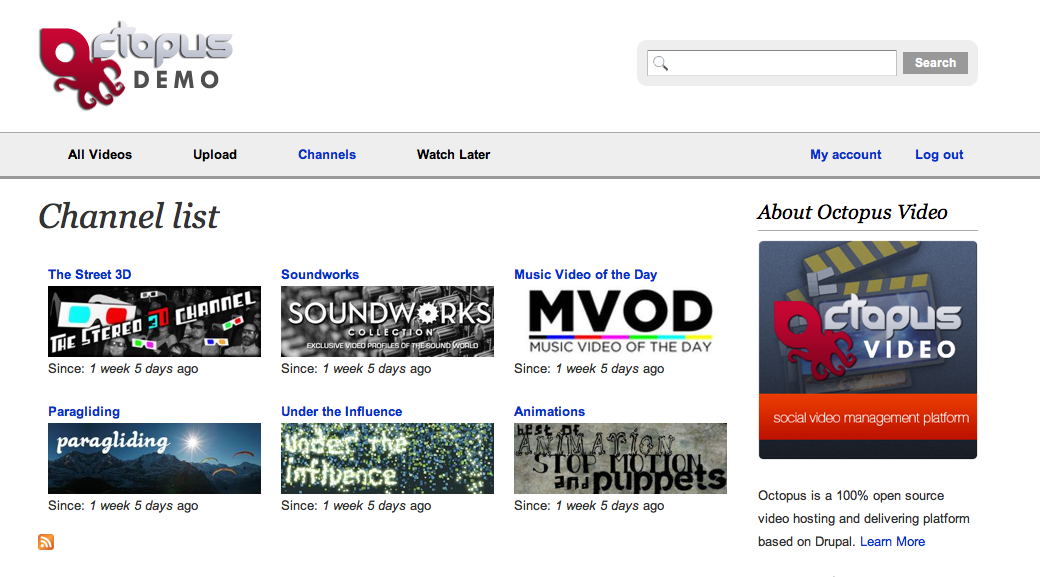Viewport: 1040px width, 577px height.
Task: Switch to the Channels menu item
Action: (x=327, y=155)
